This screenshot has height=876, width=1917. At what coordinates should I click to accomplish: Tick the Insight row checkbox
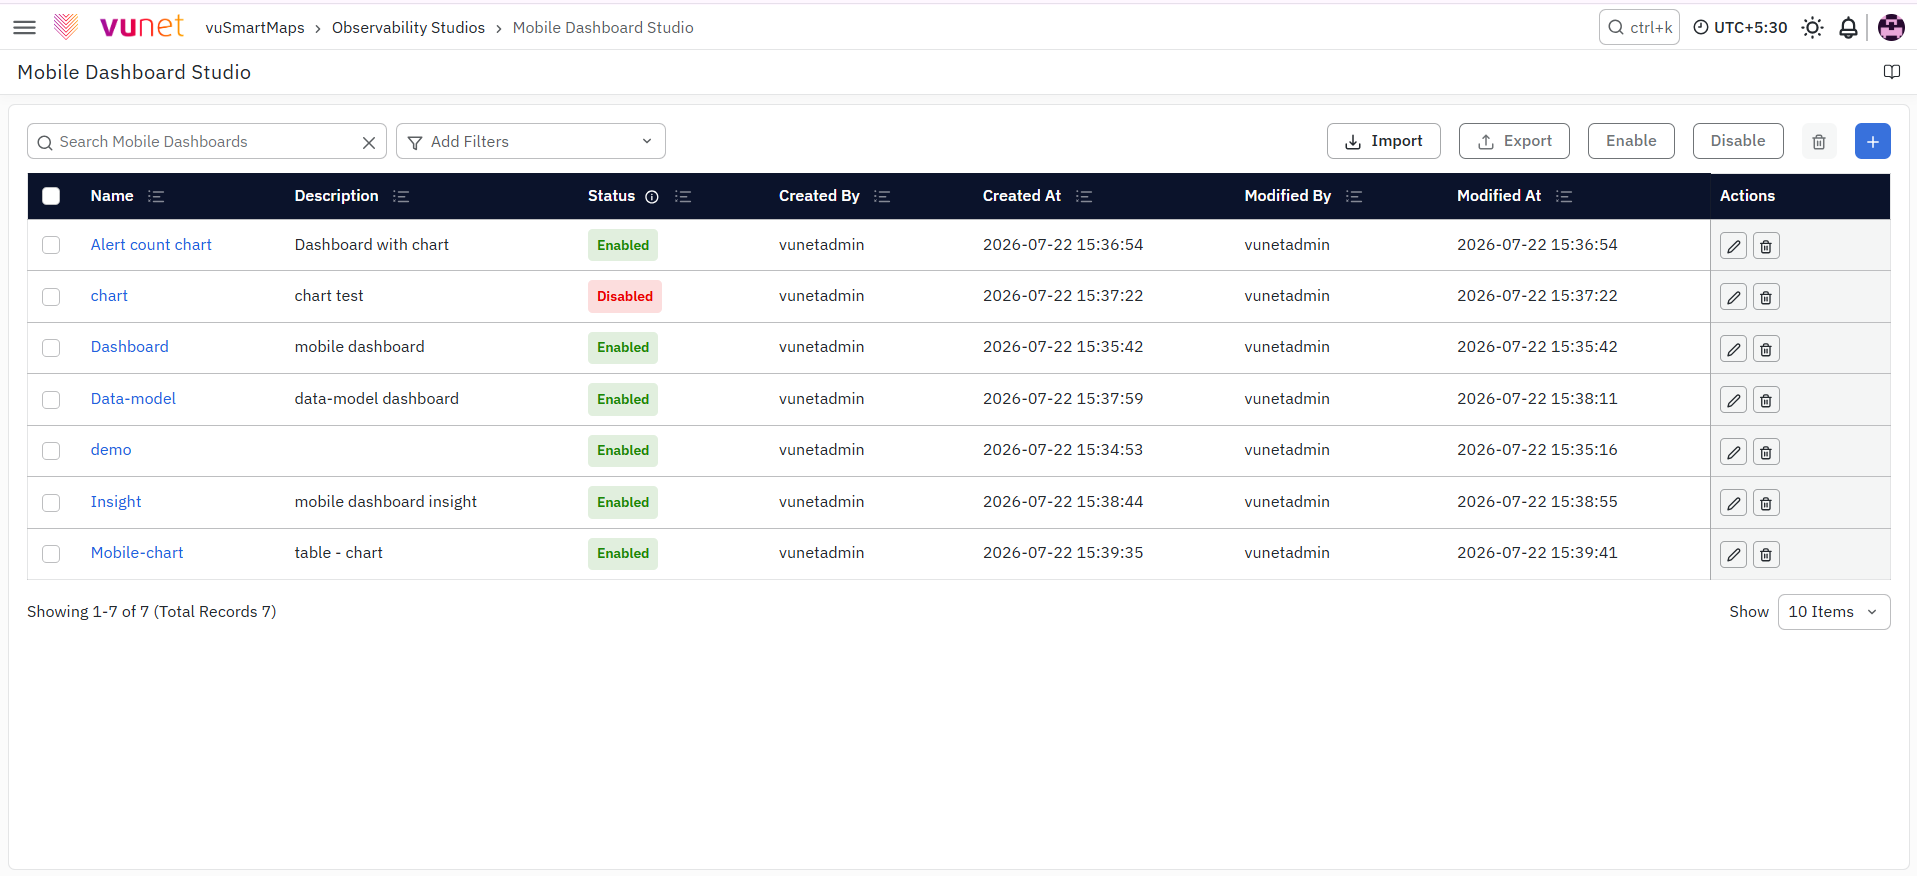point(51,503)
